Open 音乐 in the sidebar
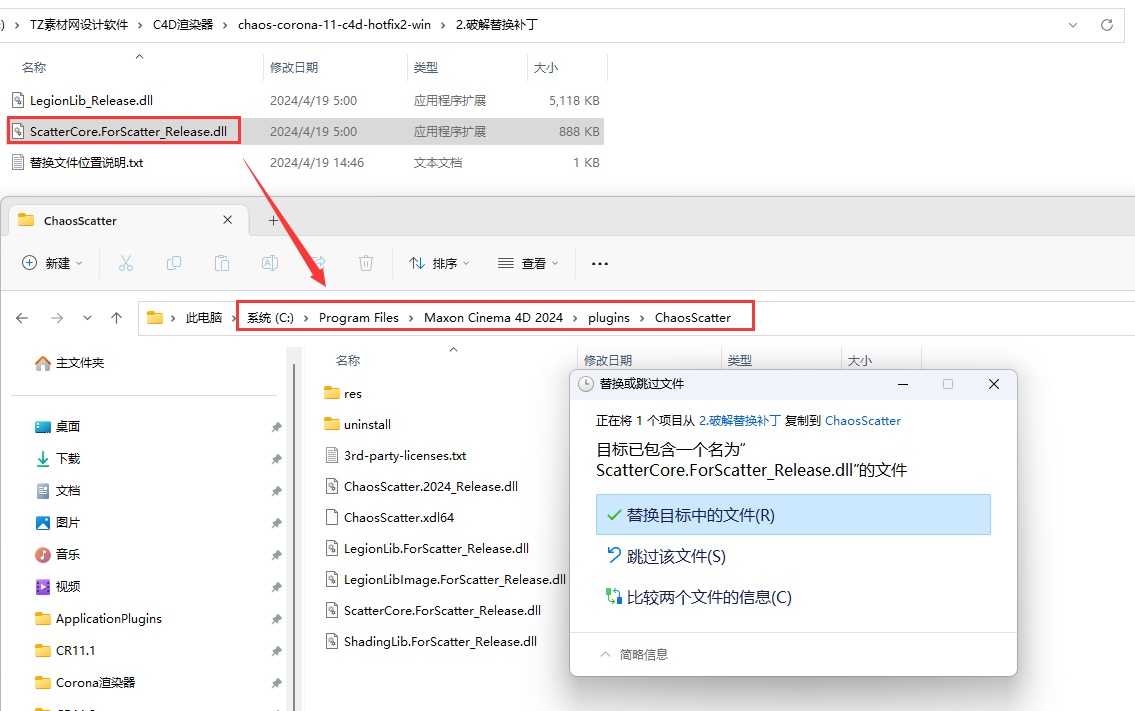Image resolution: width=1135 pixels, height=711 pixels. coord(58,554)
